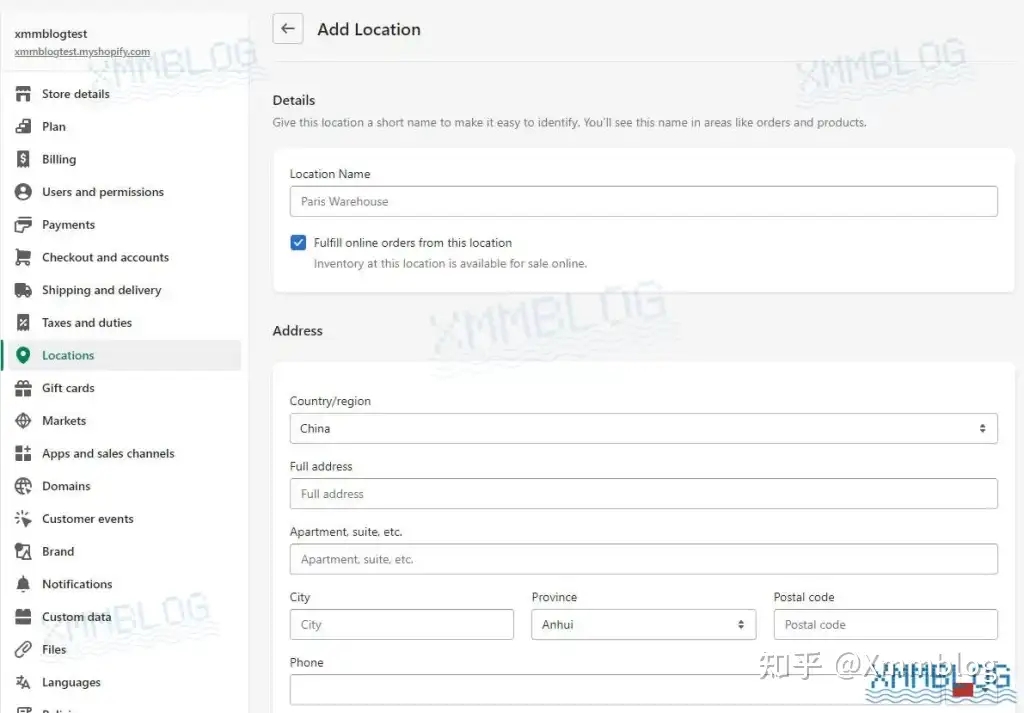Click the Files paperclip icon
This screenshot has width=1024, height=713.
(24, 649)
